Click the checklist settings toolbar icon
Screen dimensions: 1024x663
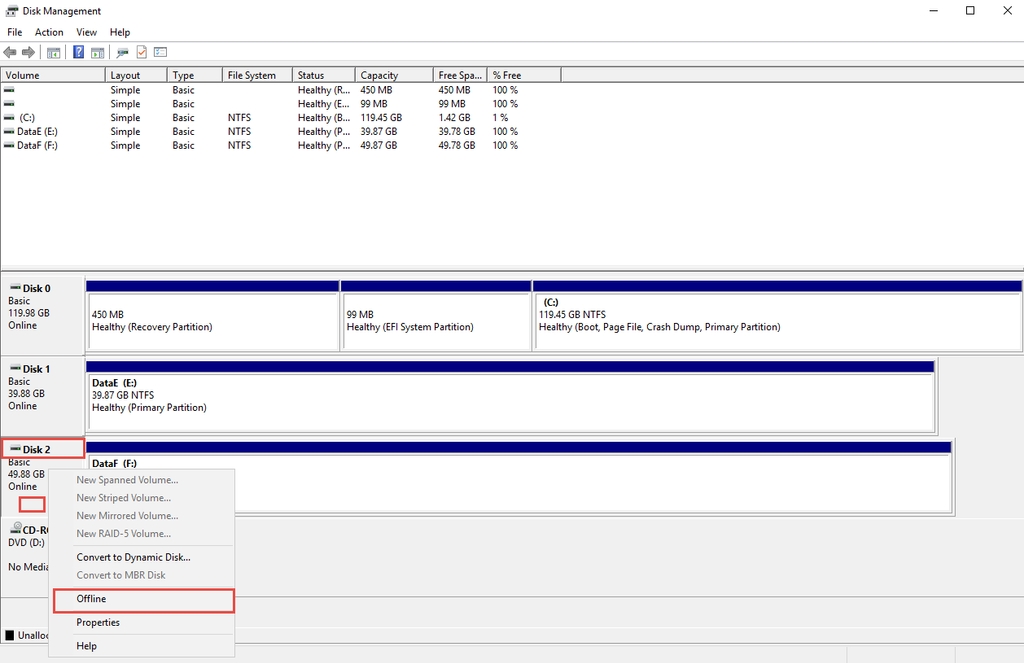160,52
